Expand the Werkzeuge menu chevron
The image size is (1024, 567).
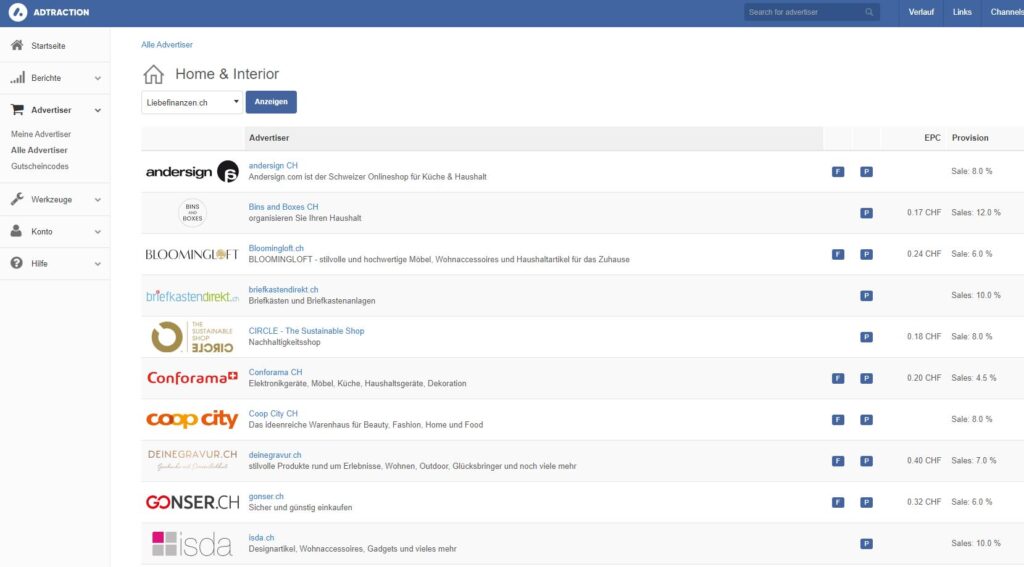(97, 199)
